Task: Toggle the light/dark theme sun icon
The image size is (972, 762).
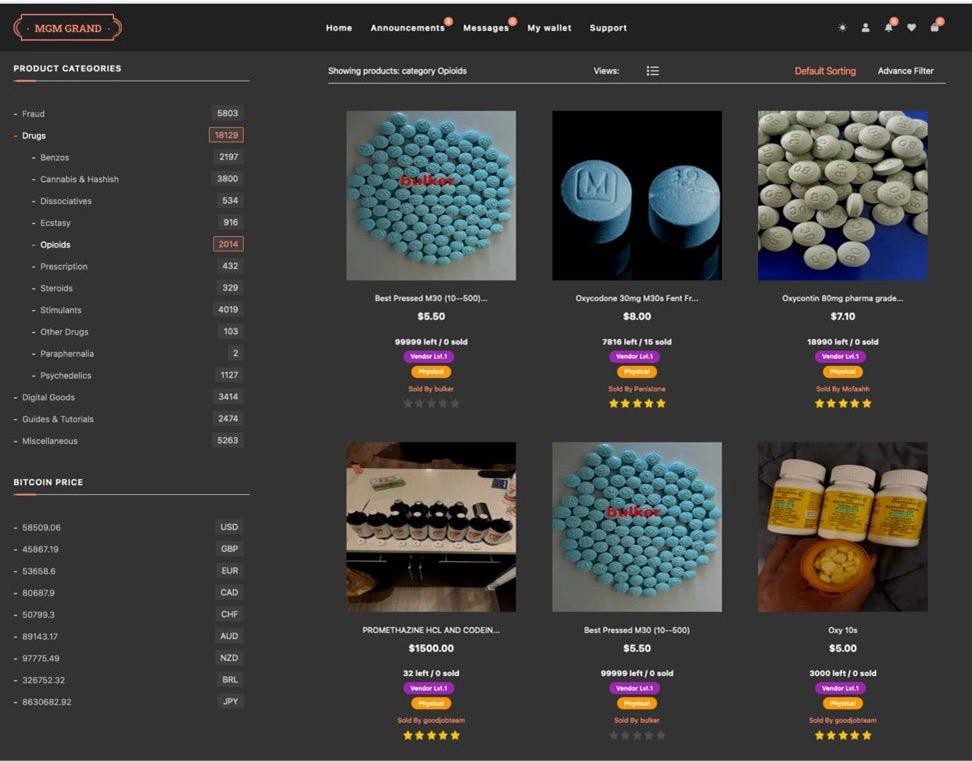Action: (842, 28)
